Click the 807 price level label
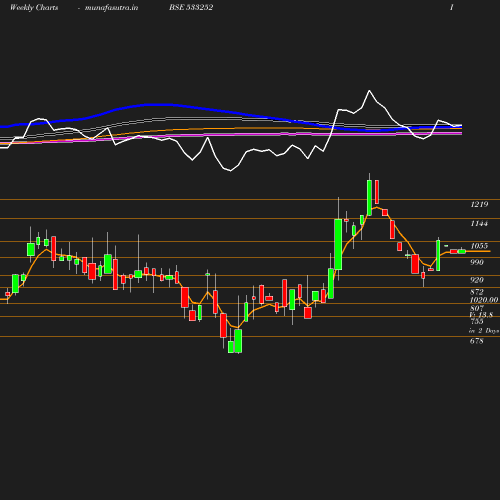Viewport: 500px width, 500px height. 477,308
